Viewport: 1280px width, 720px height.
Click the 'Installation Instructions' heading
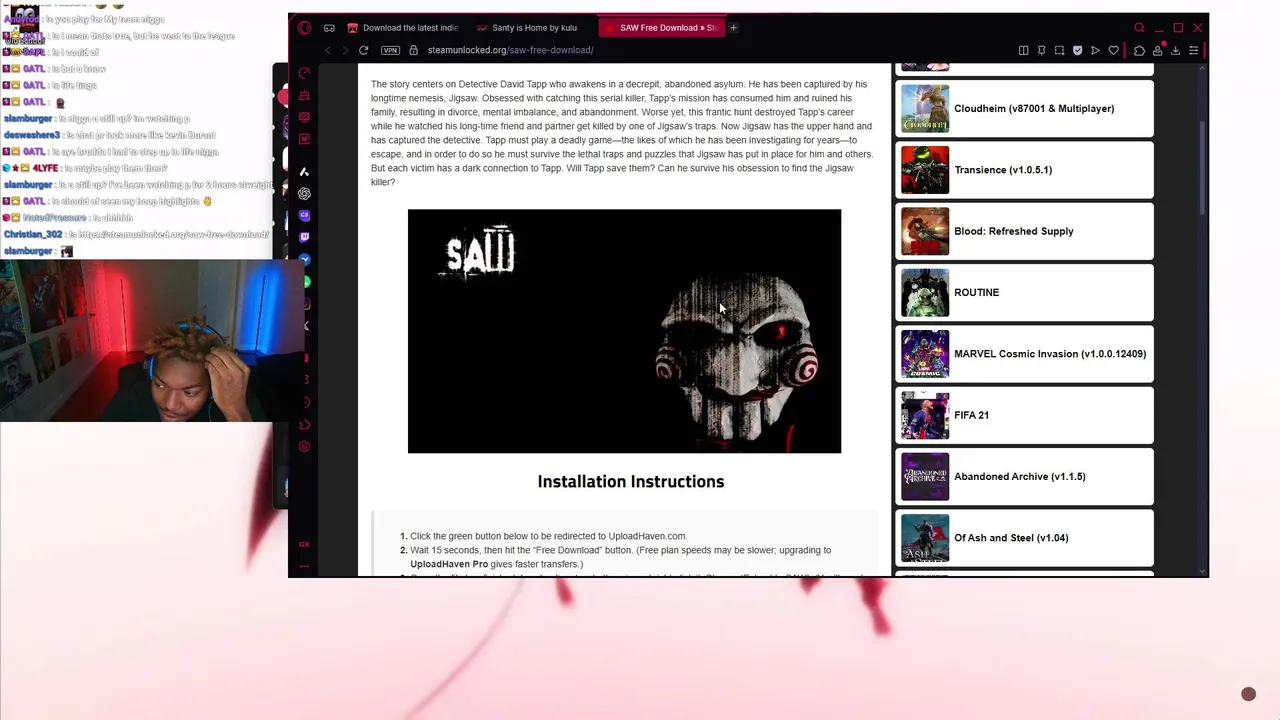[631, 482]
